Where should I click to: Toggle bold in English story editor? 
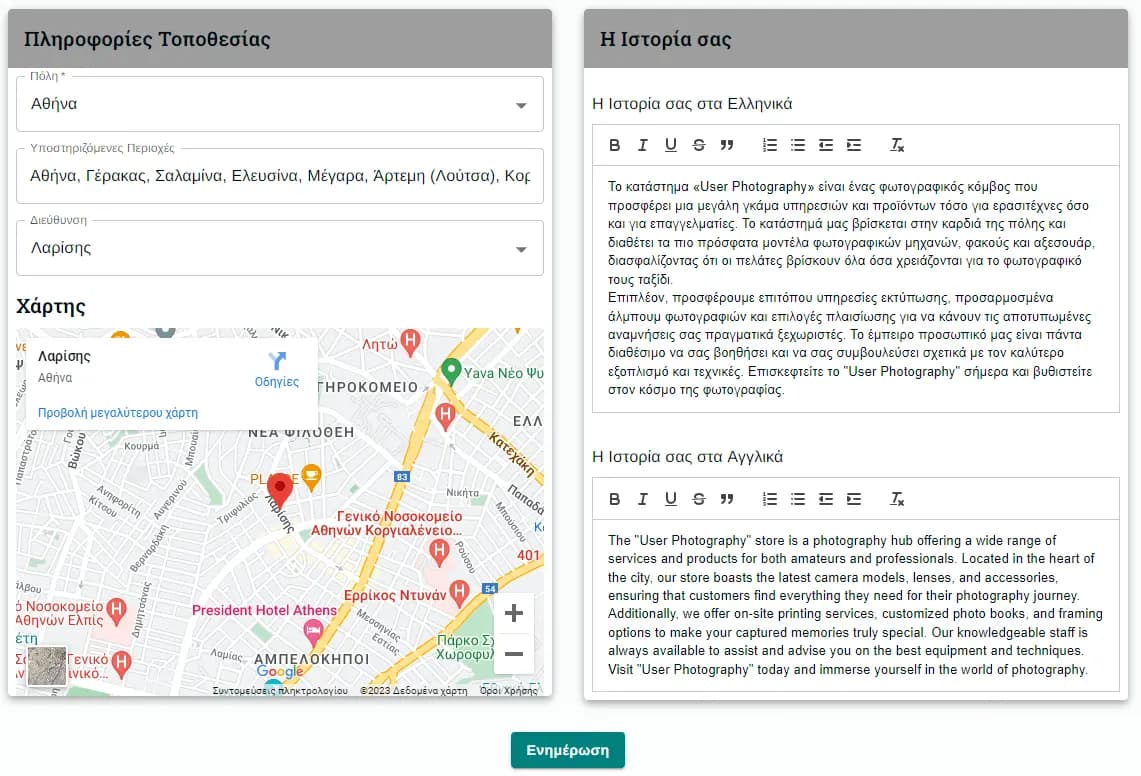point(614,499)
